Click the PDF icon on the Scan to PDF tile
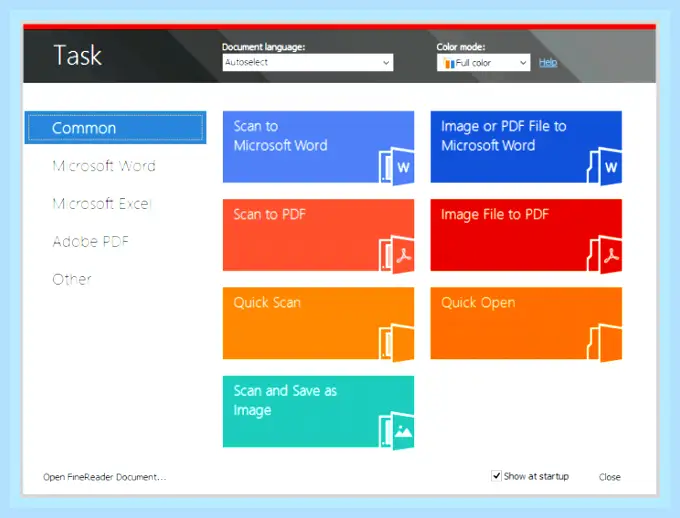680x518 pixels. coord(396,255)
